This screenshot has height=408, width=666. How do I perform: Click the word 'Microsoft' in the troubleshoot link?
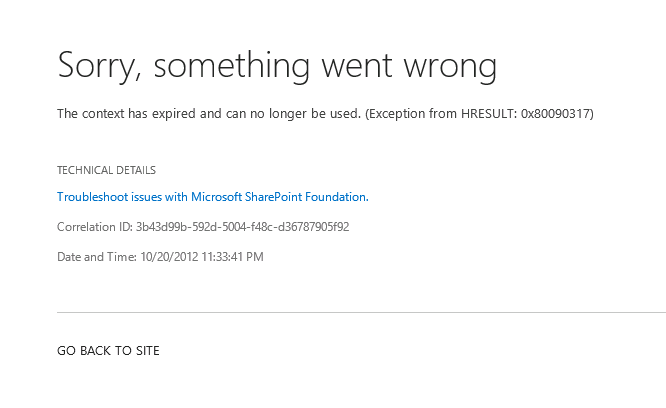tap(216, 197)
